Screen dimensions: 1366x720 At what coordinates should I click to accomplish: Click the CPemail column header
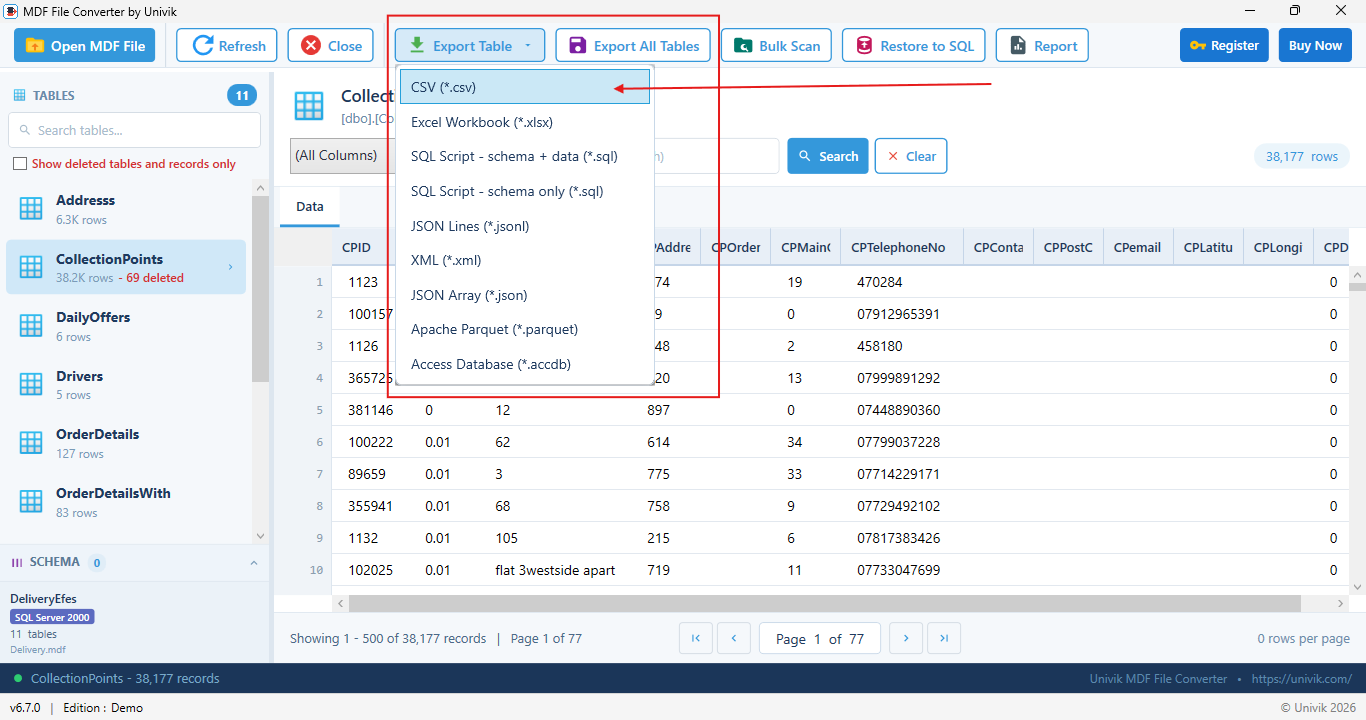tap(1137, 247)
